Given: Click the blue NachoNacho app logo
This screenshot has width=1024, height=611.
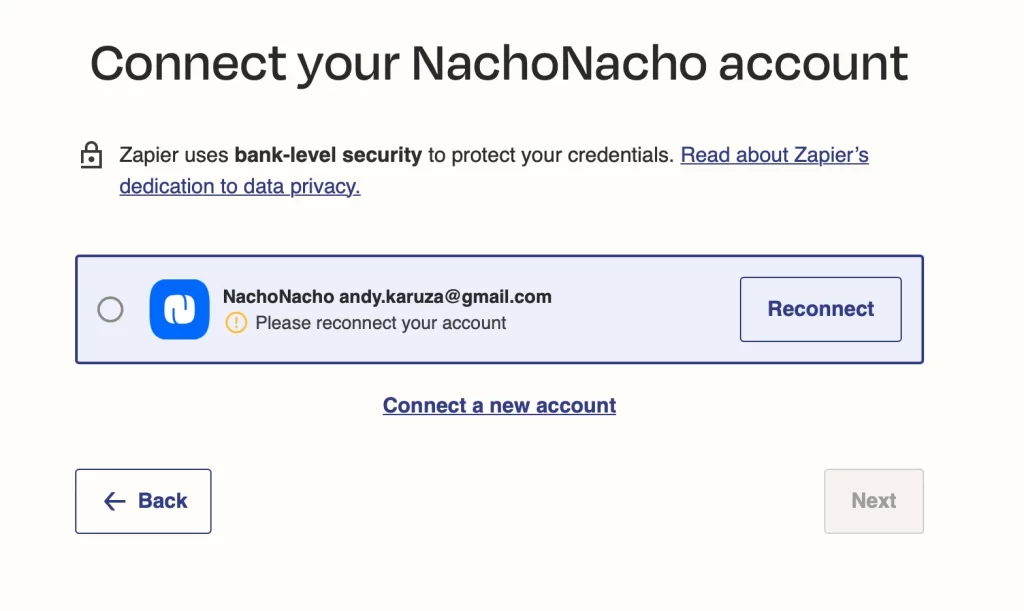Looking at the screenshot, I should (x=180, y=309).
